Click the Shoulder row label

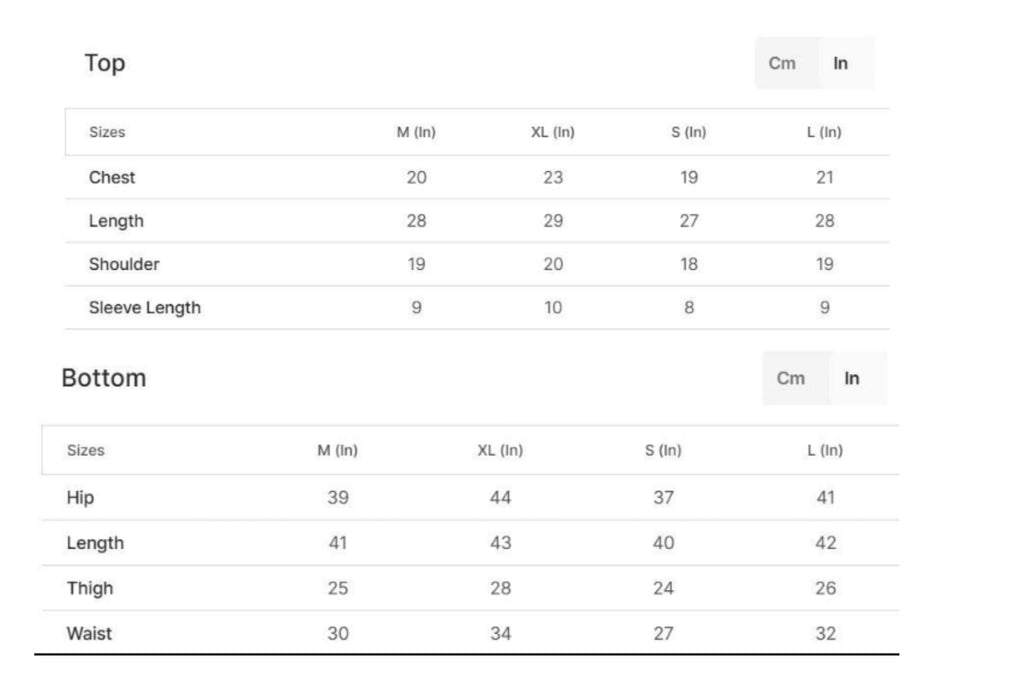[x=124, y=264]
